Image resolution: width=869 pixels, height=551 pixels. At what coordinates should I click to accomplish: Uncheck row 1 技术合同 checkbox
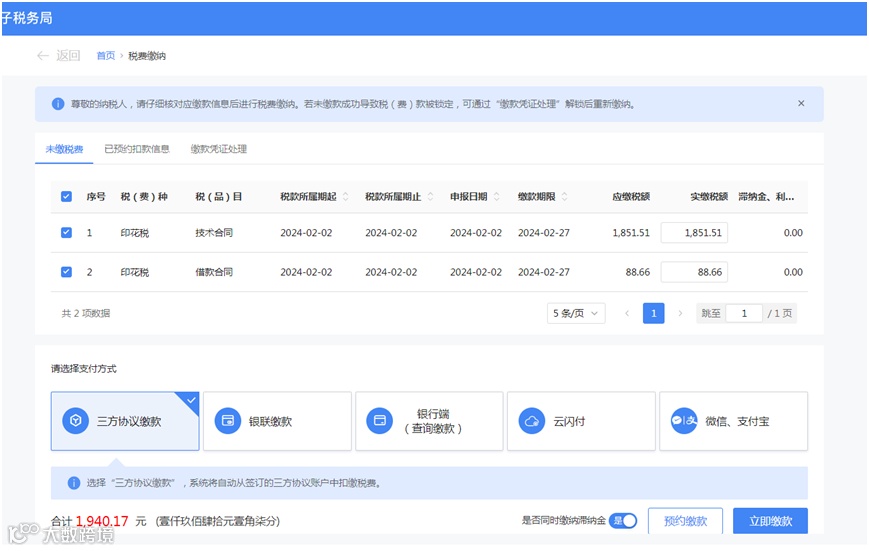[x=66, y=232]
